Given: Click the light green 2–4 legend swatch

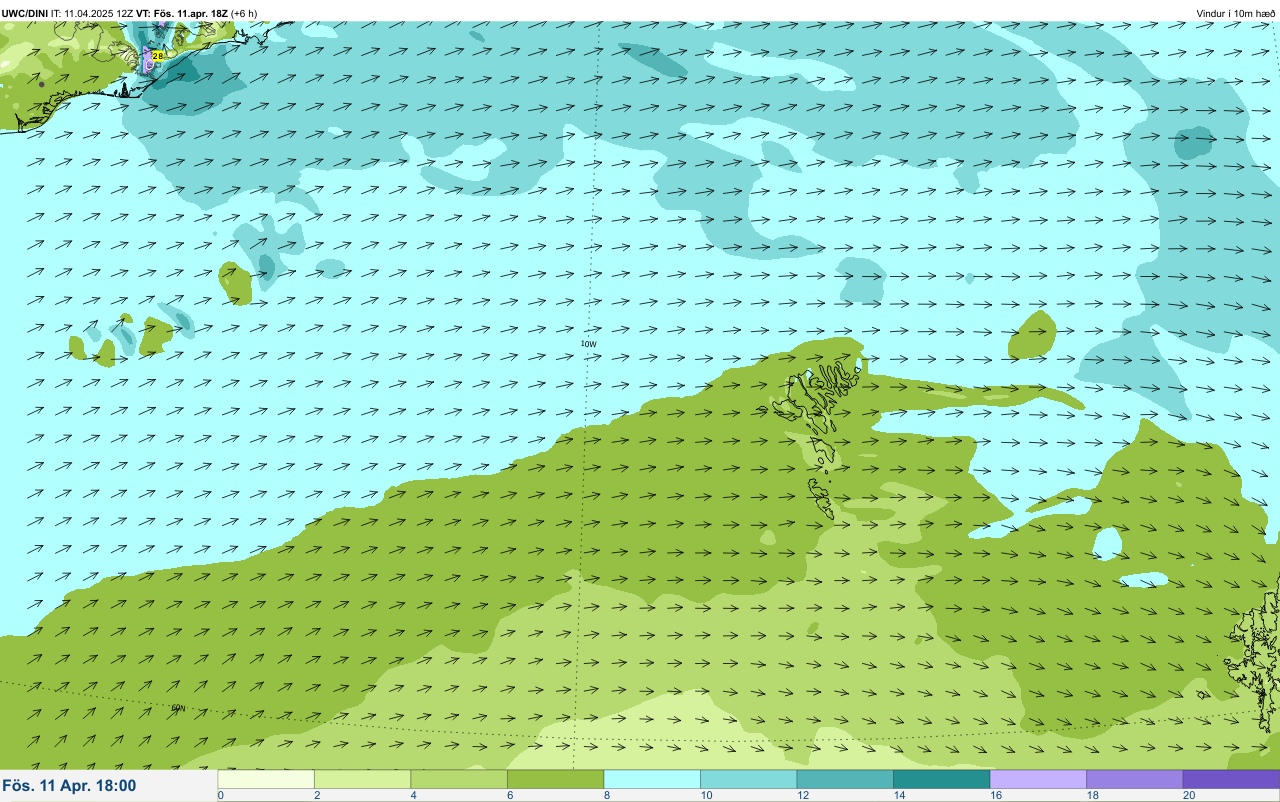Looking at the screenshot, I should coord(362,779).
